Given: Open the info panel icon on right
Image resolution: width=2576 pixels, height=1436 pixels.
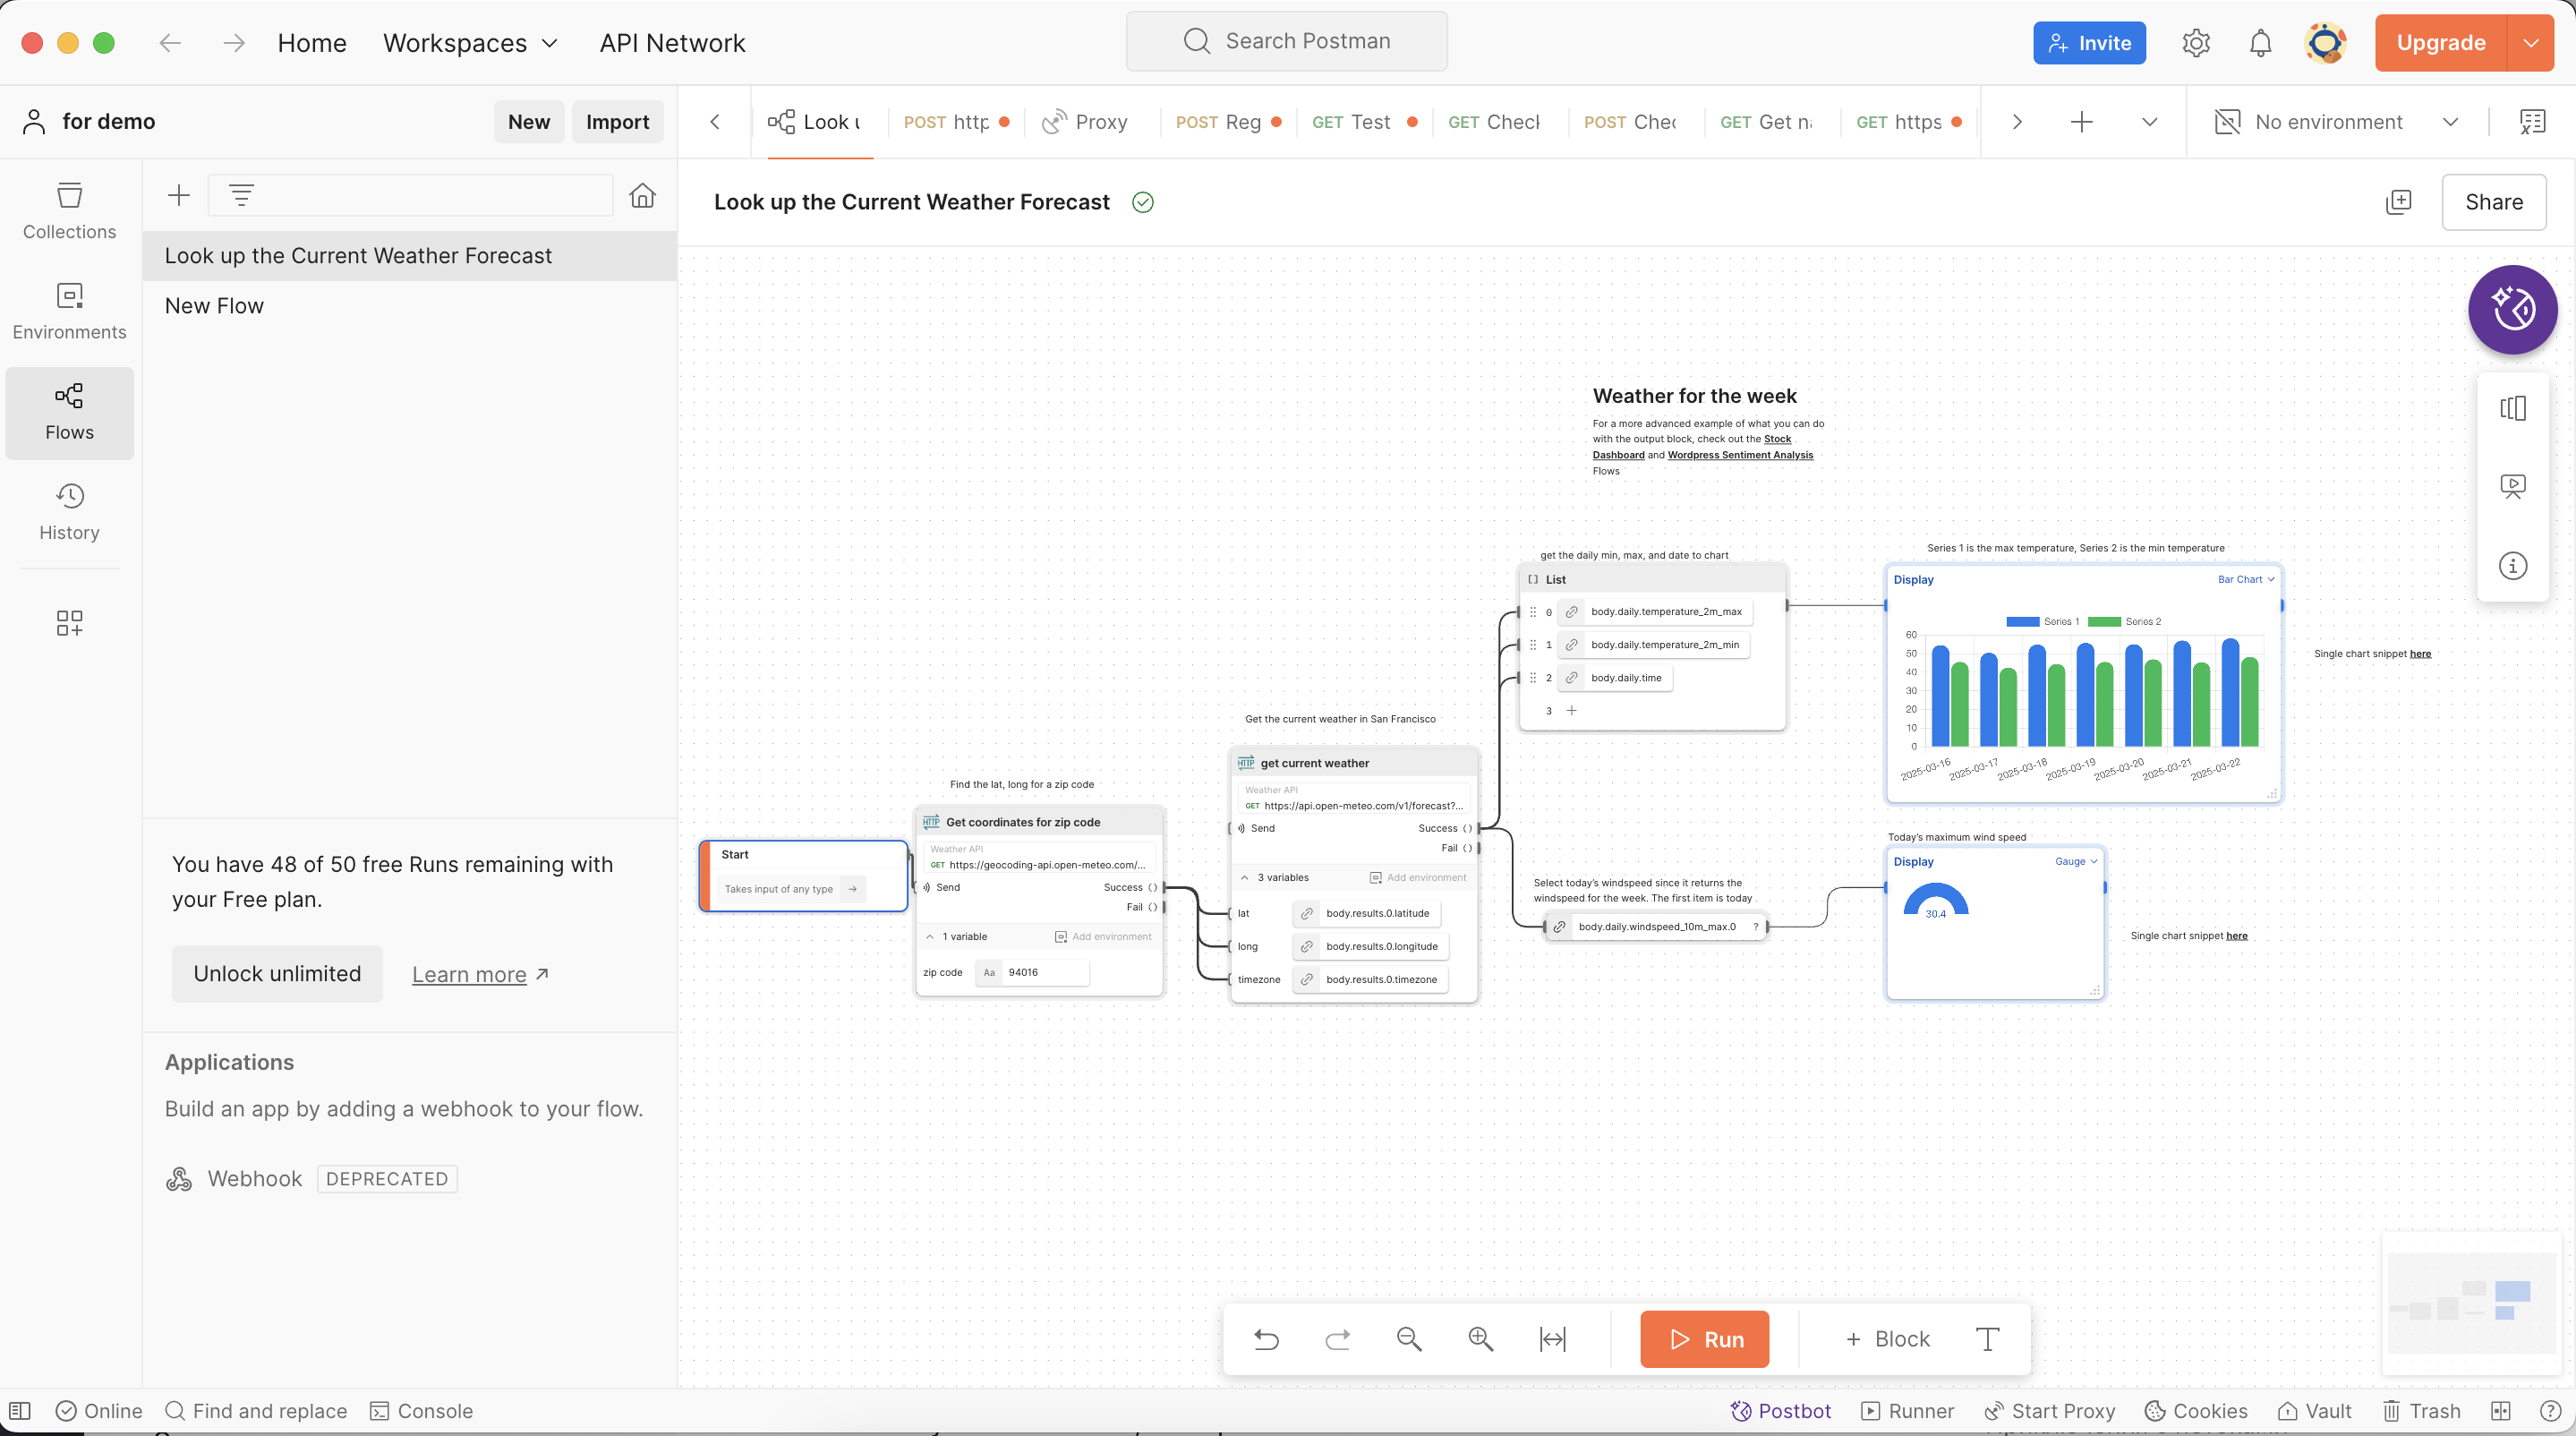Looking at the screenshot, I should pos(2512,566).
